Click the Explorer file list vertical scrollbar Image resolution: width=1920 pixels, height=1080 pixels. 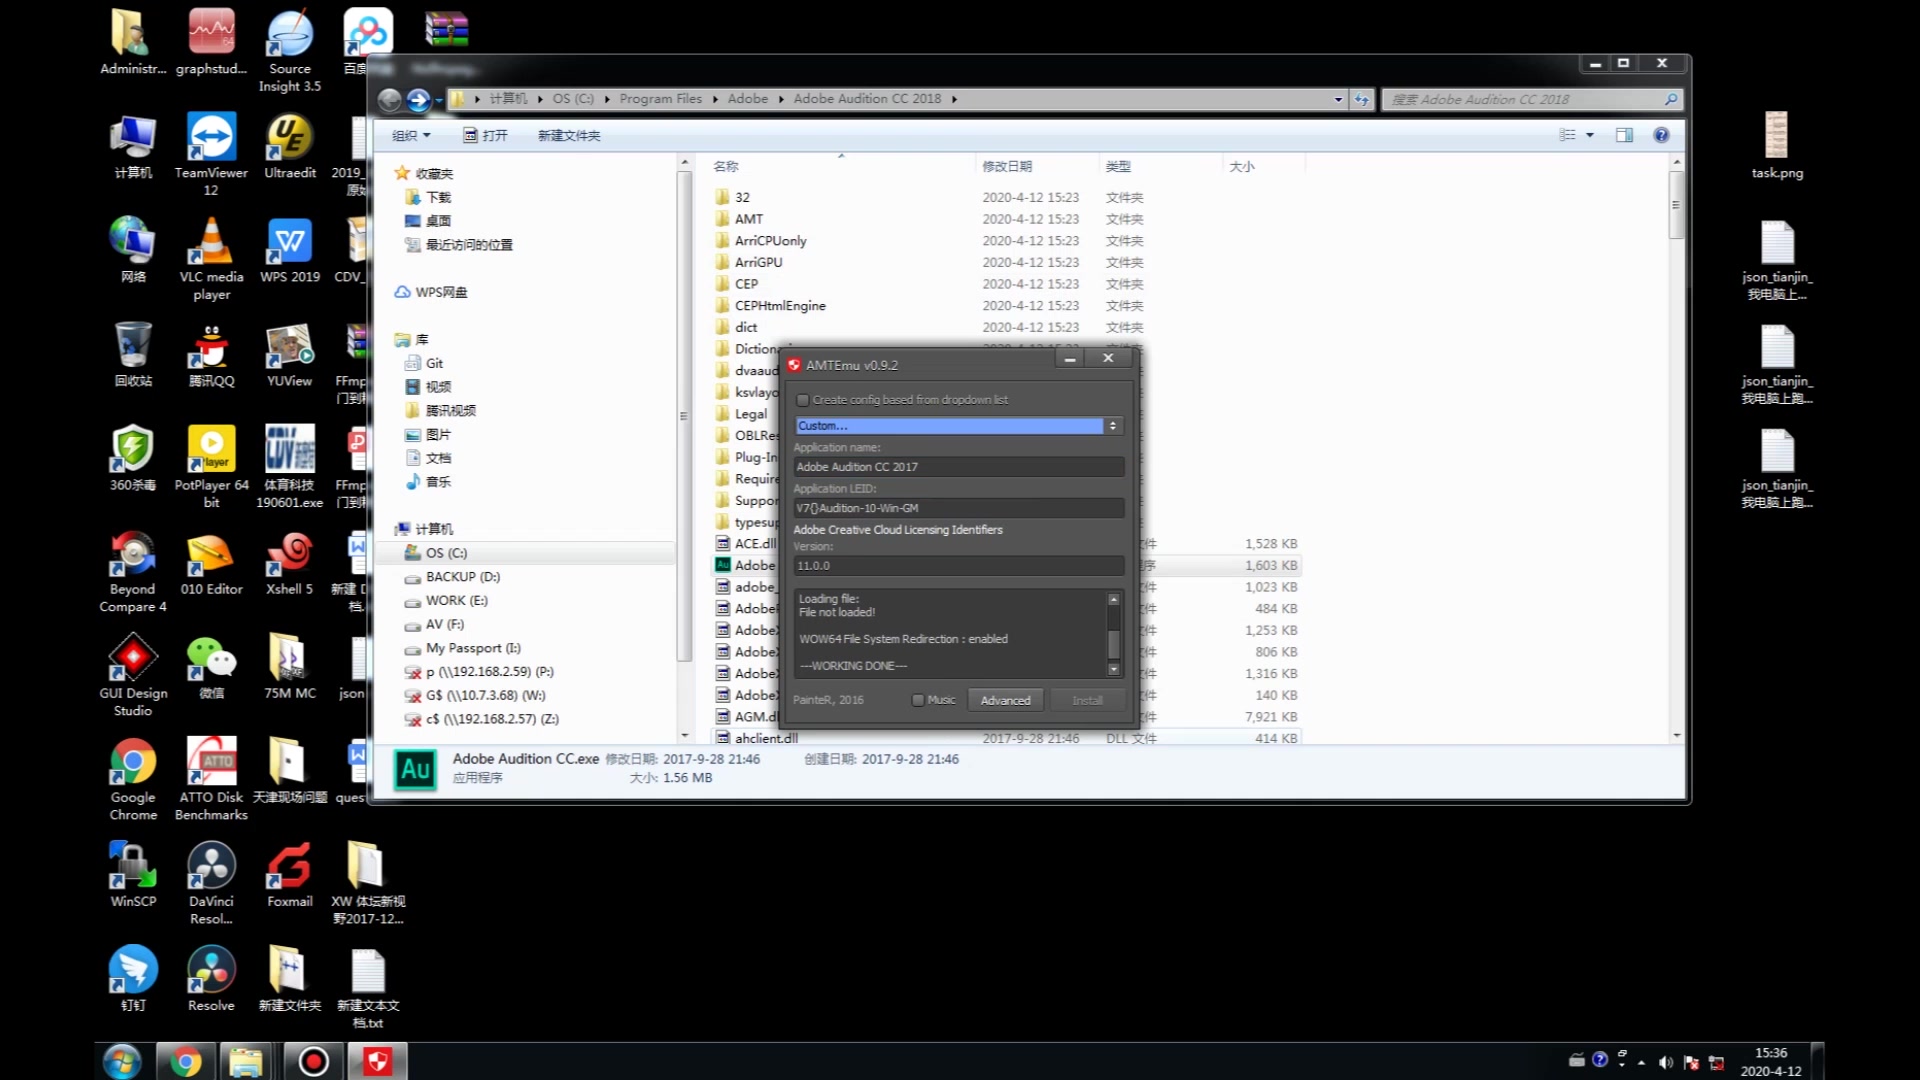1677,205
